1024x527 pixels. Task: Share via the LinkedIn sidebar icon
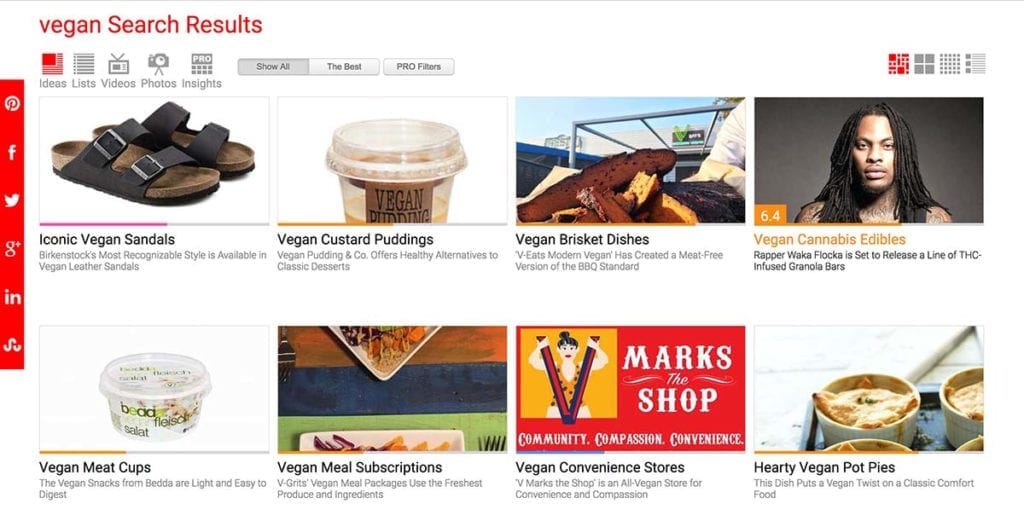12,297
